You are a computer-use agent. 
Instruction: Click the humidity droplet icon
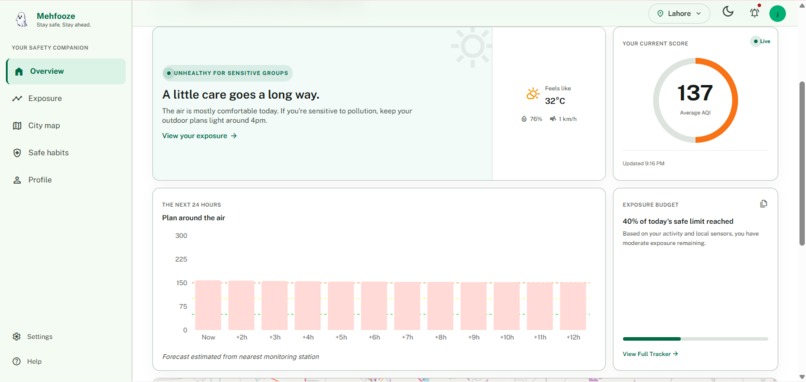[x=524, y=119]
